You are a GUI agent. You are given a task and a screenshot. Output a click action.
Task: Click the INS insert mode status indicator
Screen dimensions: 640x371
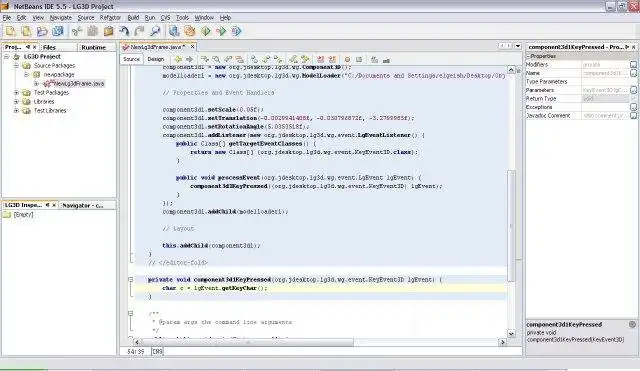pos(157,351)
